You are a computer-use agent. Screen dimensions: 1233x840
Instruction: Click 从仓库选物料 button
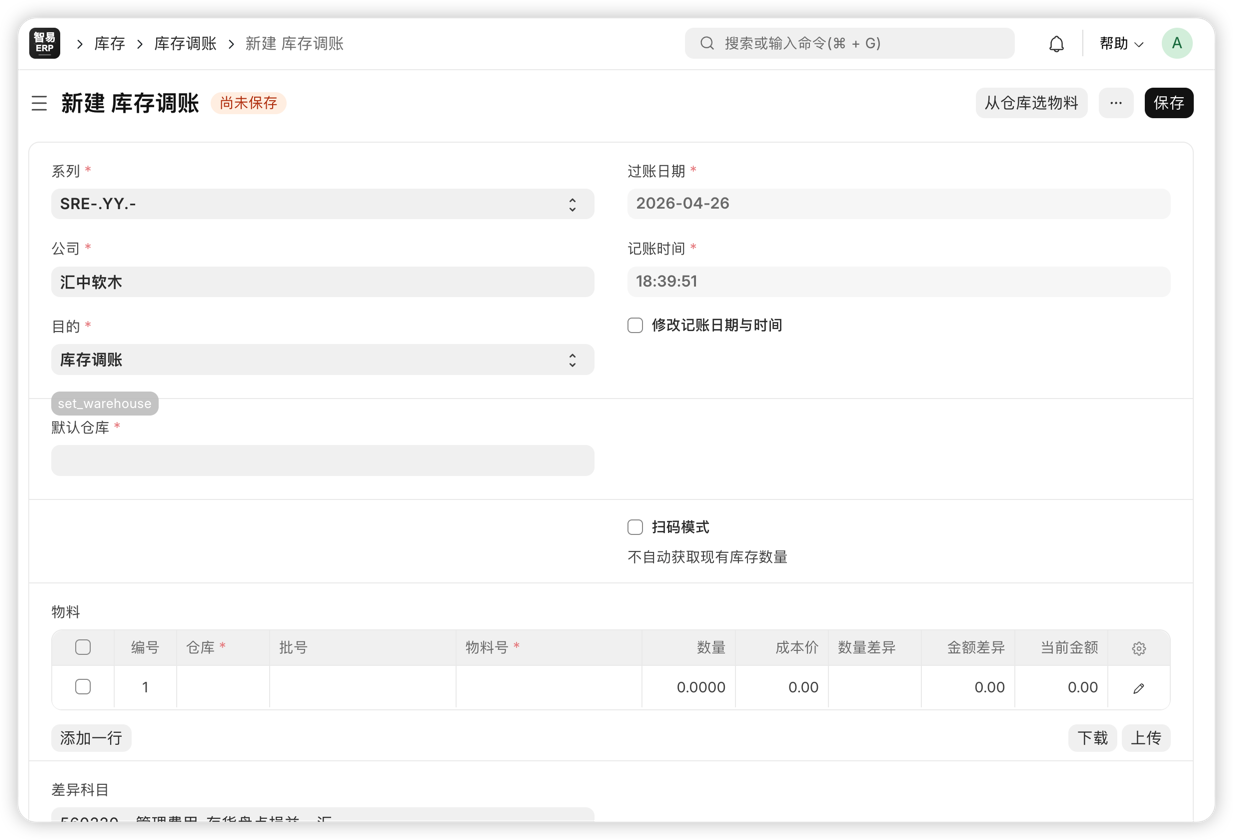point(1031,103)
